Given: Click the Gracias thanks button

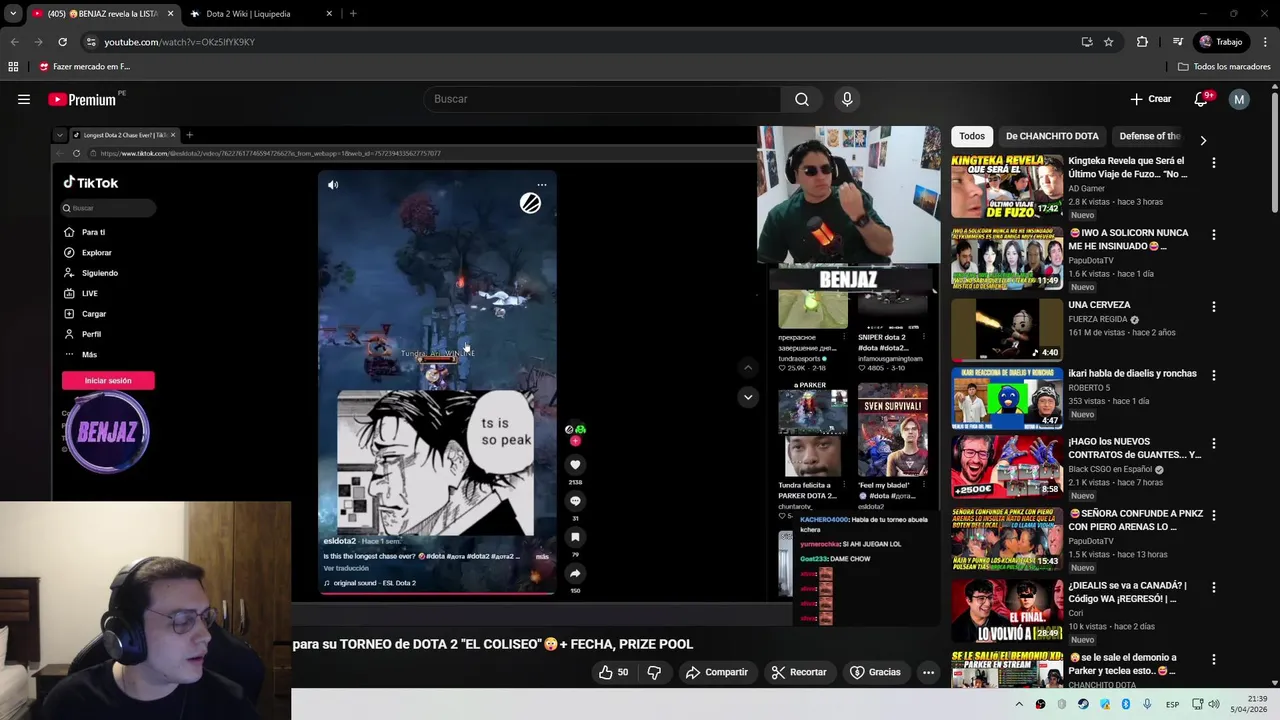Looking at the screenshot, I should (875, 672).
